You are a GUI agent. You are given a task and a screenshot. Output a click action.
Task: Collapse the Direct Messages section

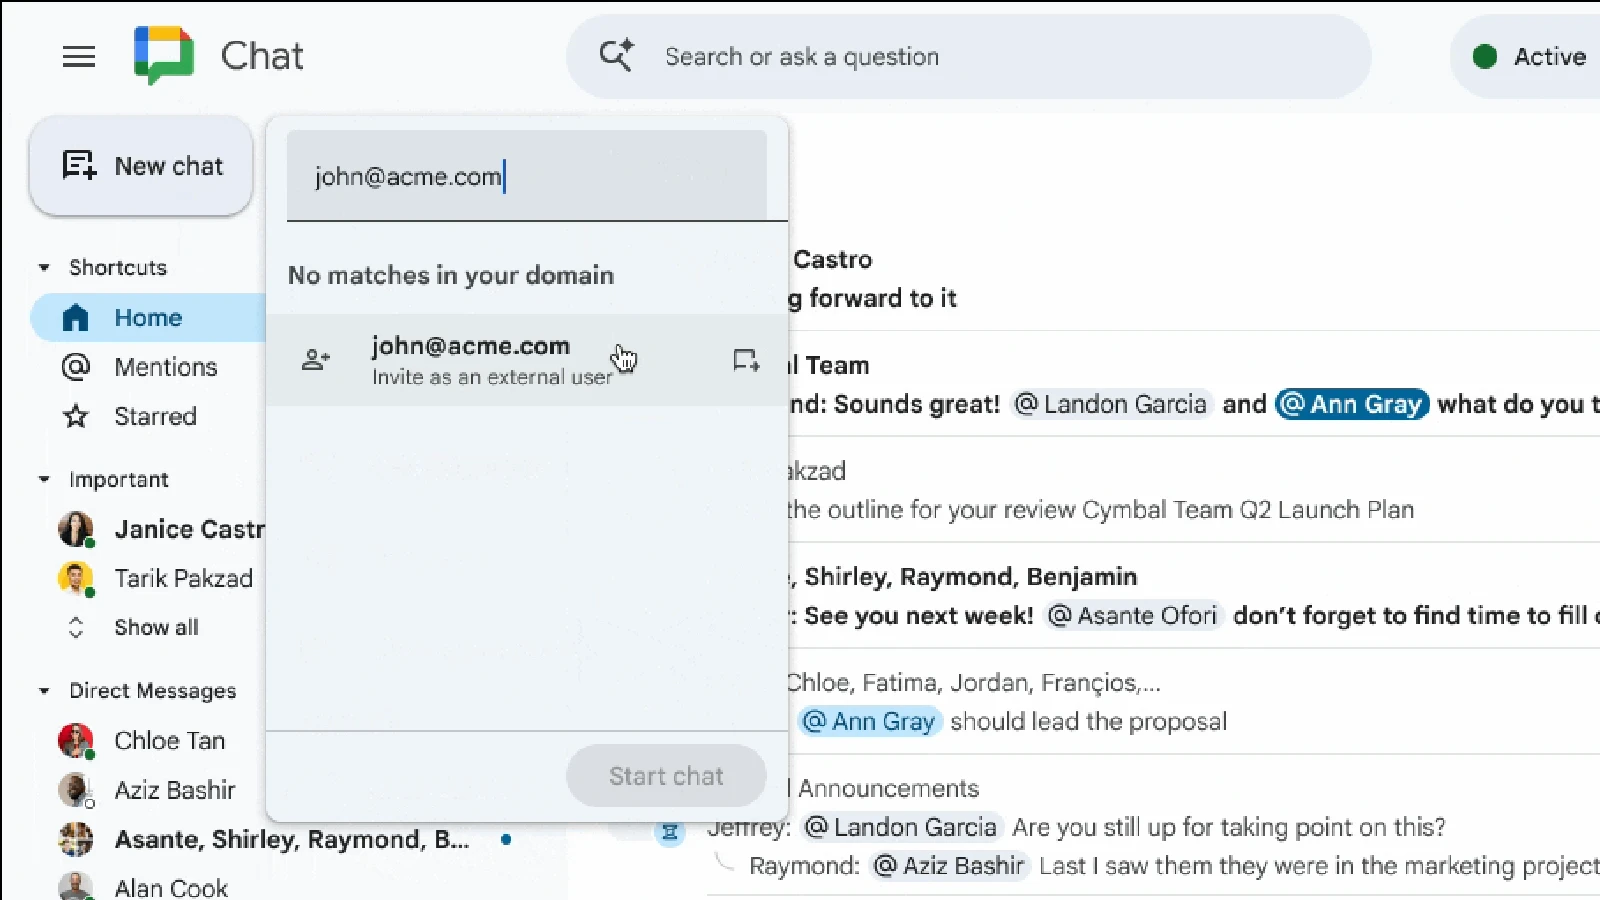[44, 691]
